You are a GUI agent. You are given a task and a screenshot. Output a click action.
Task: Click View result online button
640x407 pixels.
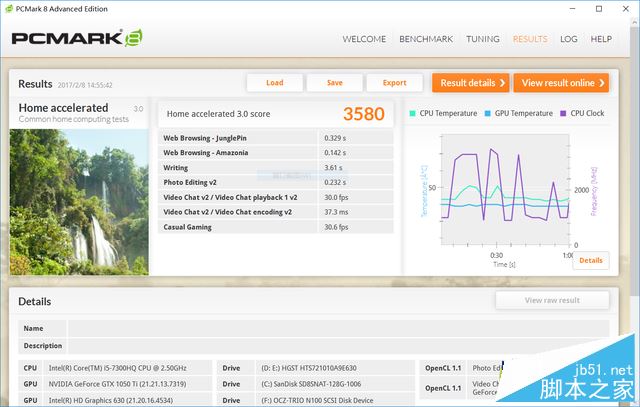(561, 83)
